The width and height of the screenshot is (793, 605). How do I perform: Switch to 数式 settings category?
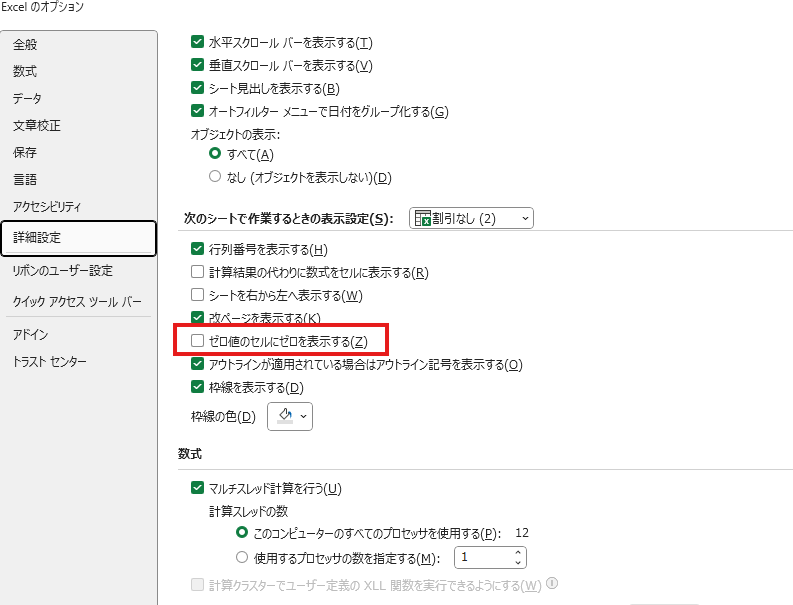[25, 72]
